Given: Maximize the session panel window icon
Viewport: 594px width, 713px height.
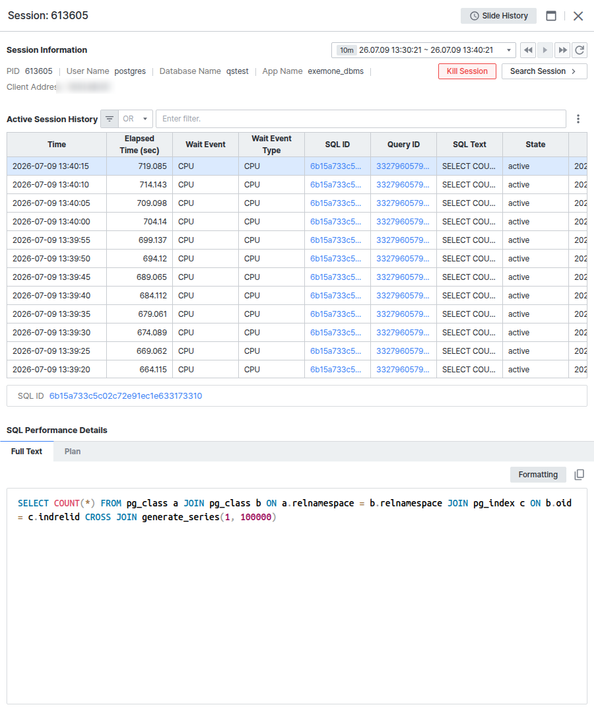Looking at the screenshot, I should pyautogui.click(x=551, y=16).
